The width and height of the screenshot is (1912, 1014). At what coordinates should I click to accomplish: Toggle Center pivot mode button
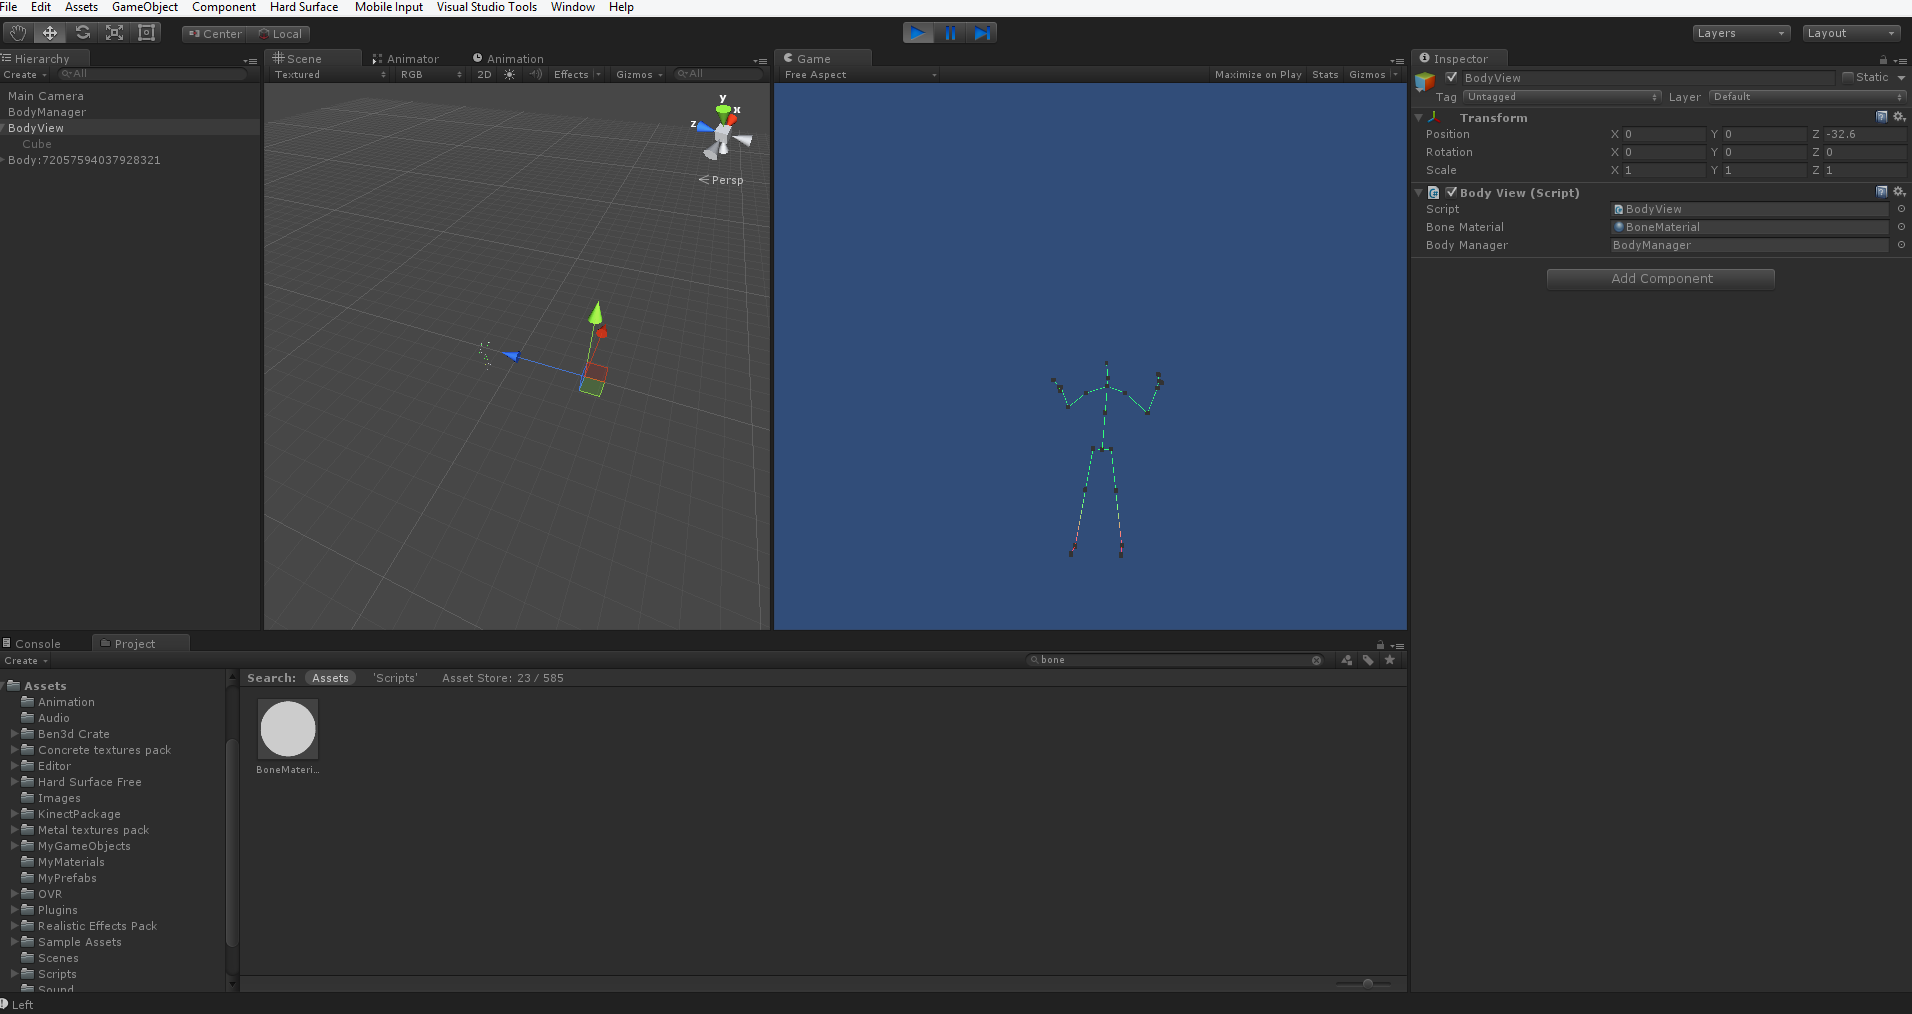[x=216, y=34]
